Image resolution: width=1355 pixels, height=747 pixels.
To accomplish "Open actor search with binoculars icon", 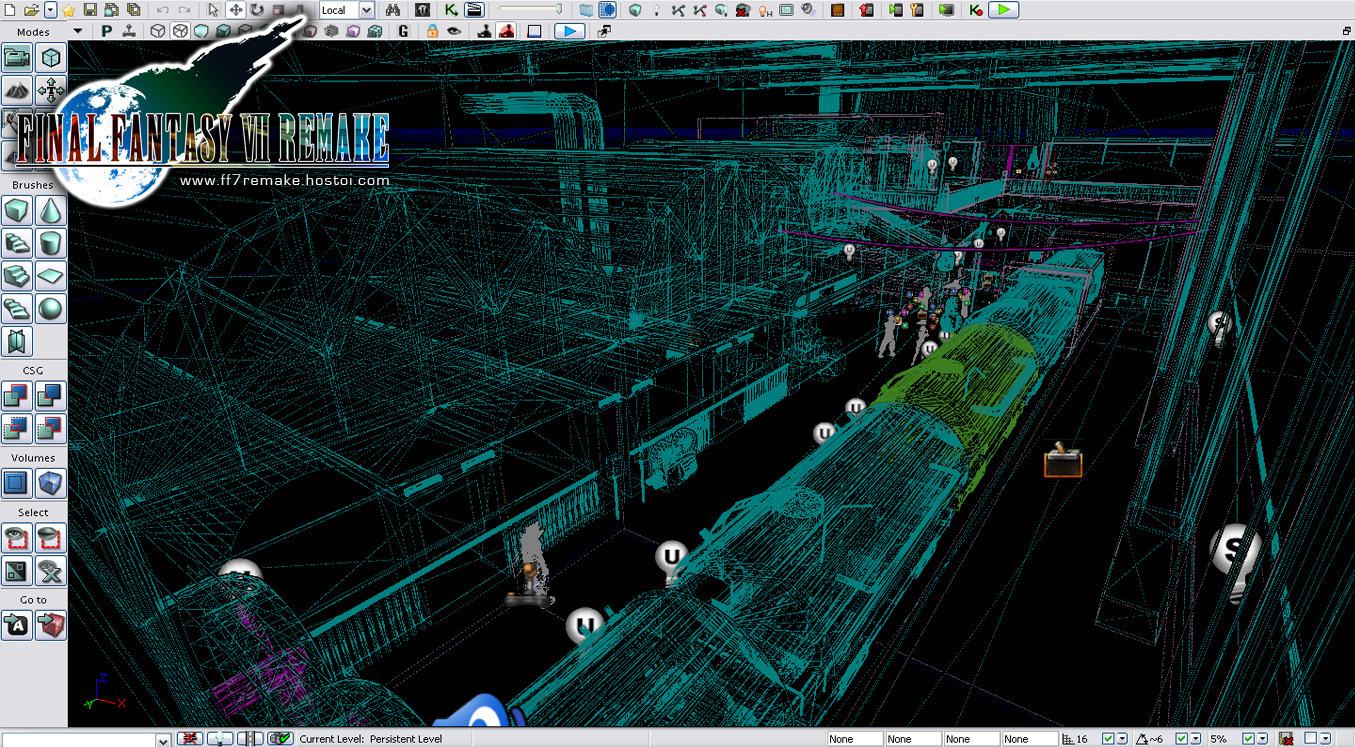I will point(392,10).
